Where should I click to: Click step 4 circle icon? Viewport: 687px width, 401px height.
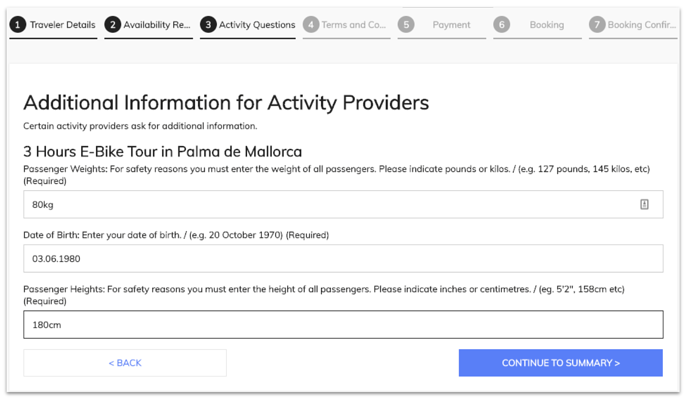311,25
